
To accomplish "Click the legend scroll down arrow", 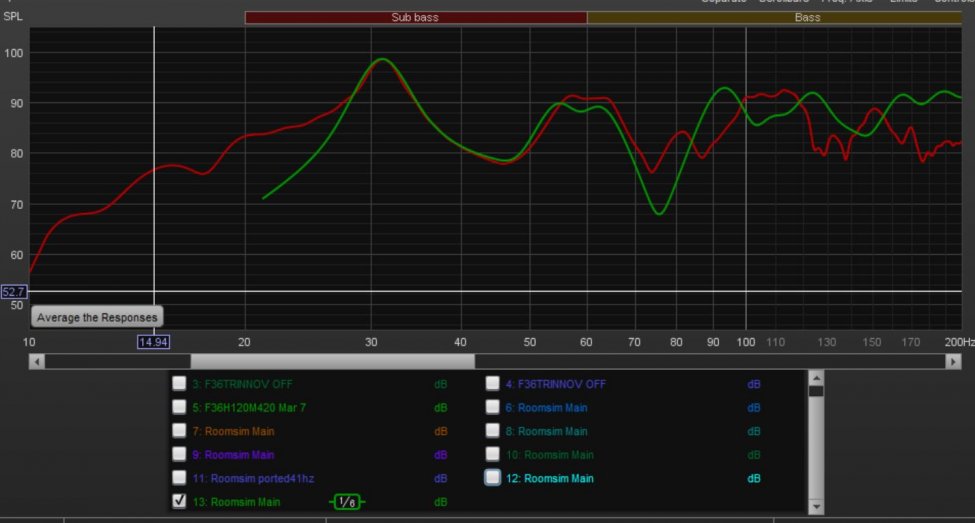I will [816, 507].
